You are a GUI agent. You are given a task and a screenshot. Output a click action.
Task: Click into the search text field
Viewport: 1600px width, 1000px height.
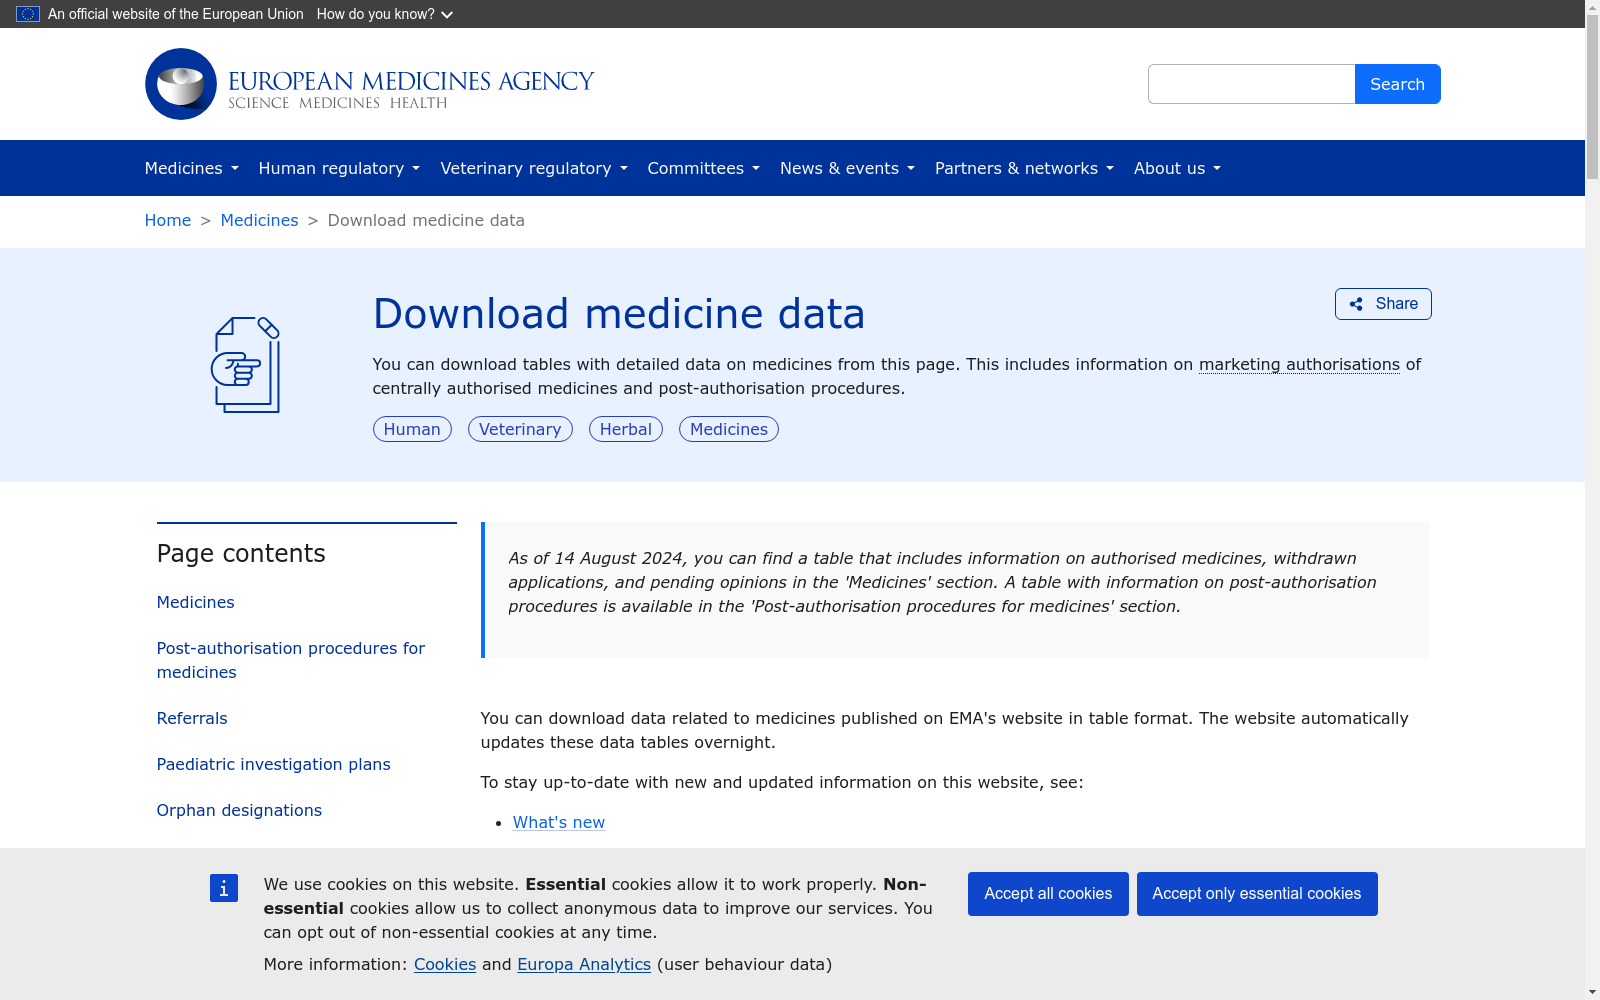click(x=1251, y=84)
